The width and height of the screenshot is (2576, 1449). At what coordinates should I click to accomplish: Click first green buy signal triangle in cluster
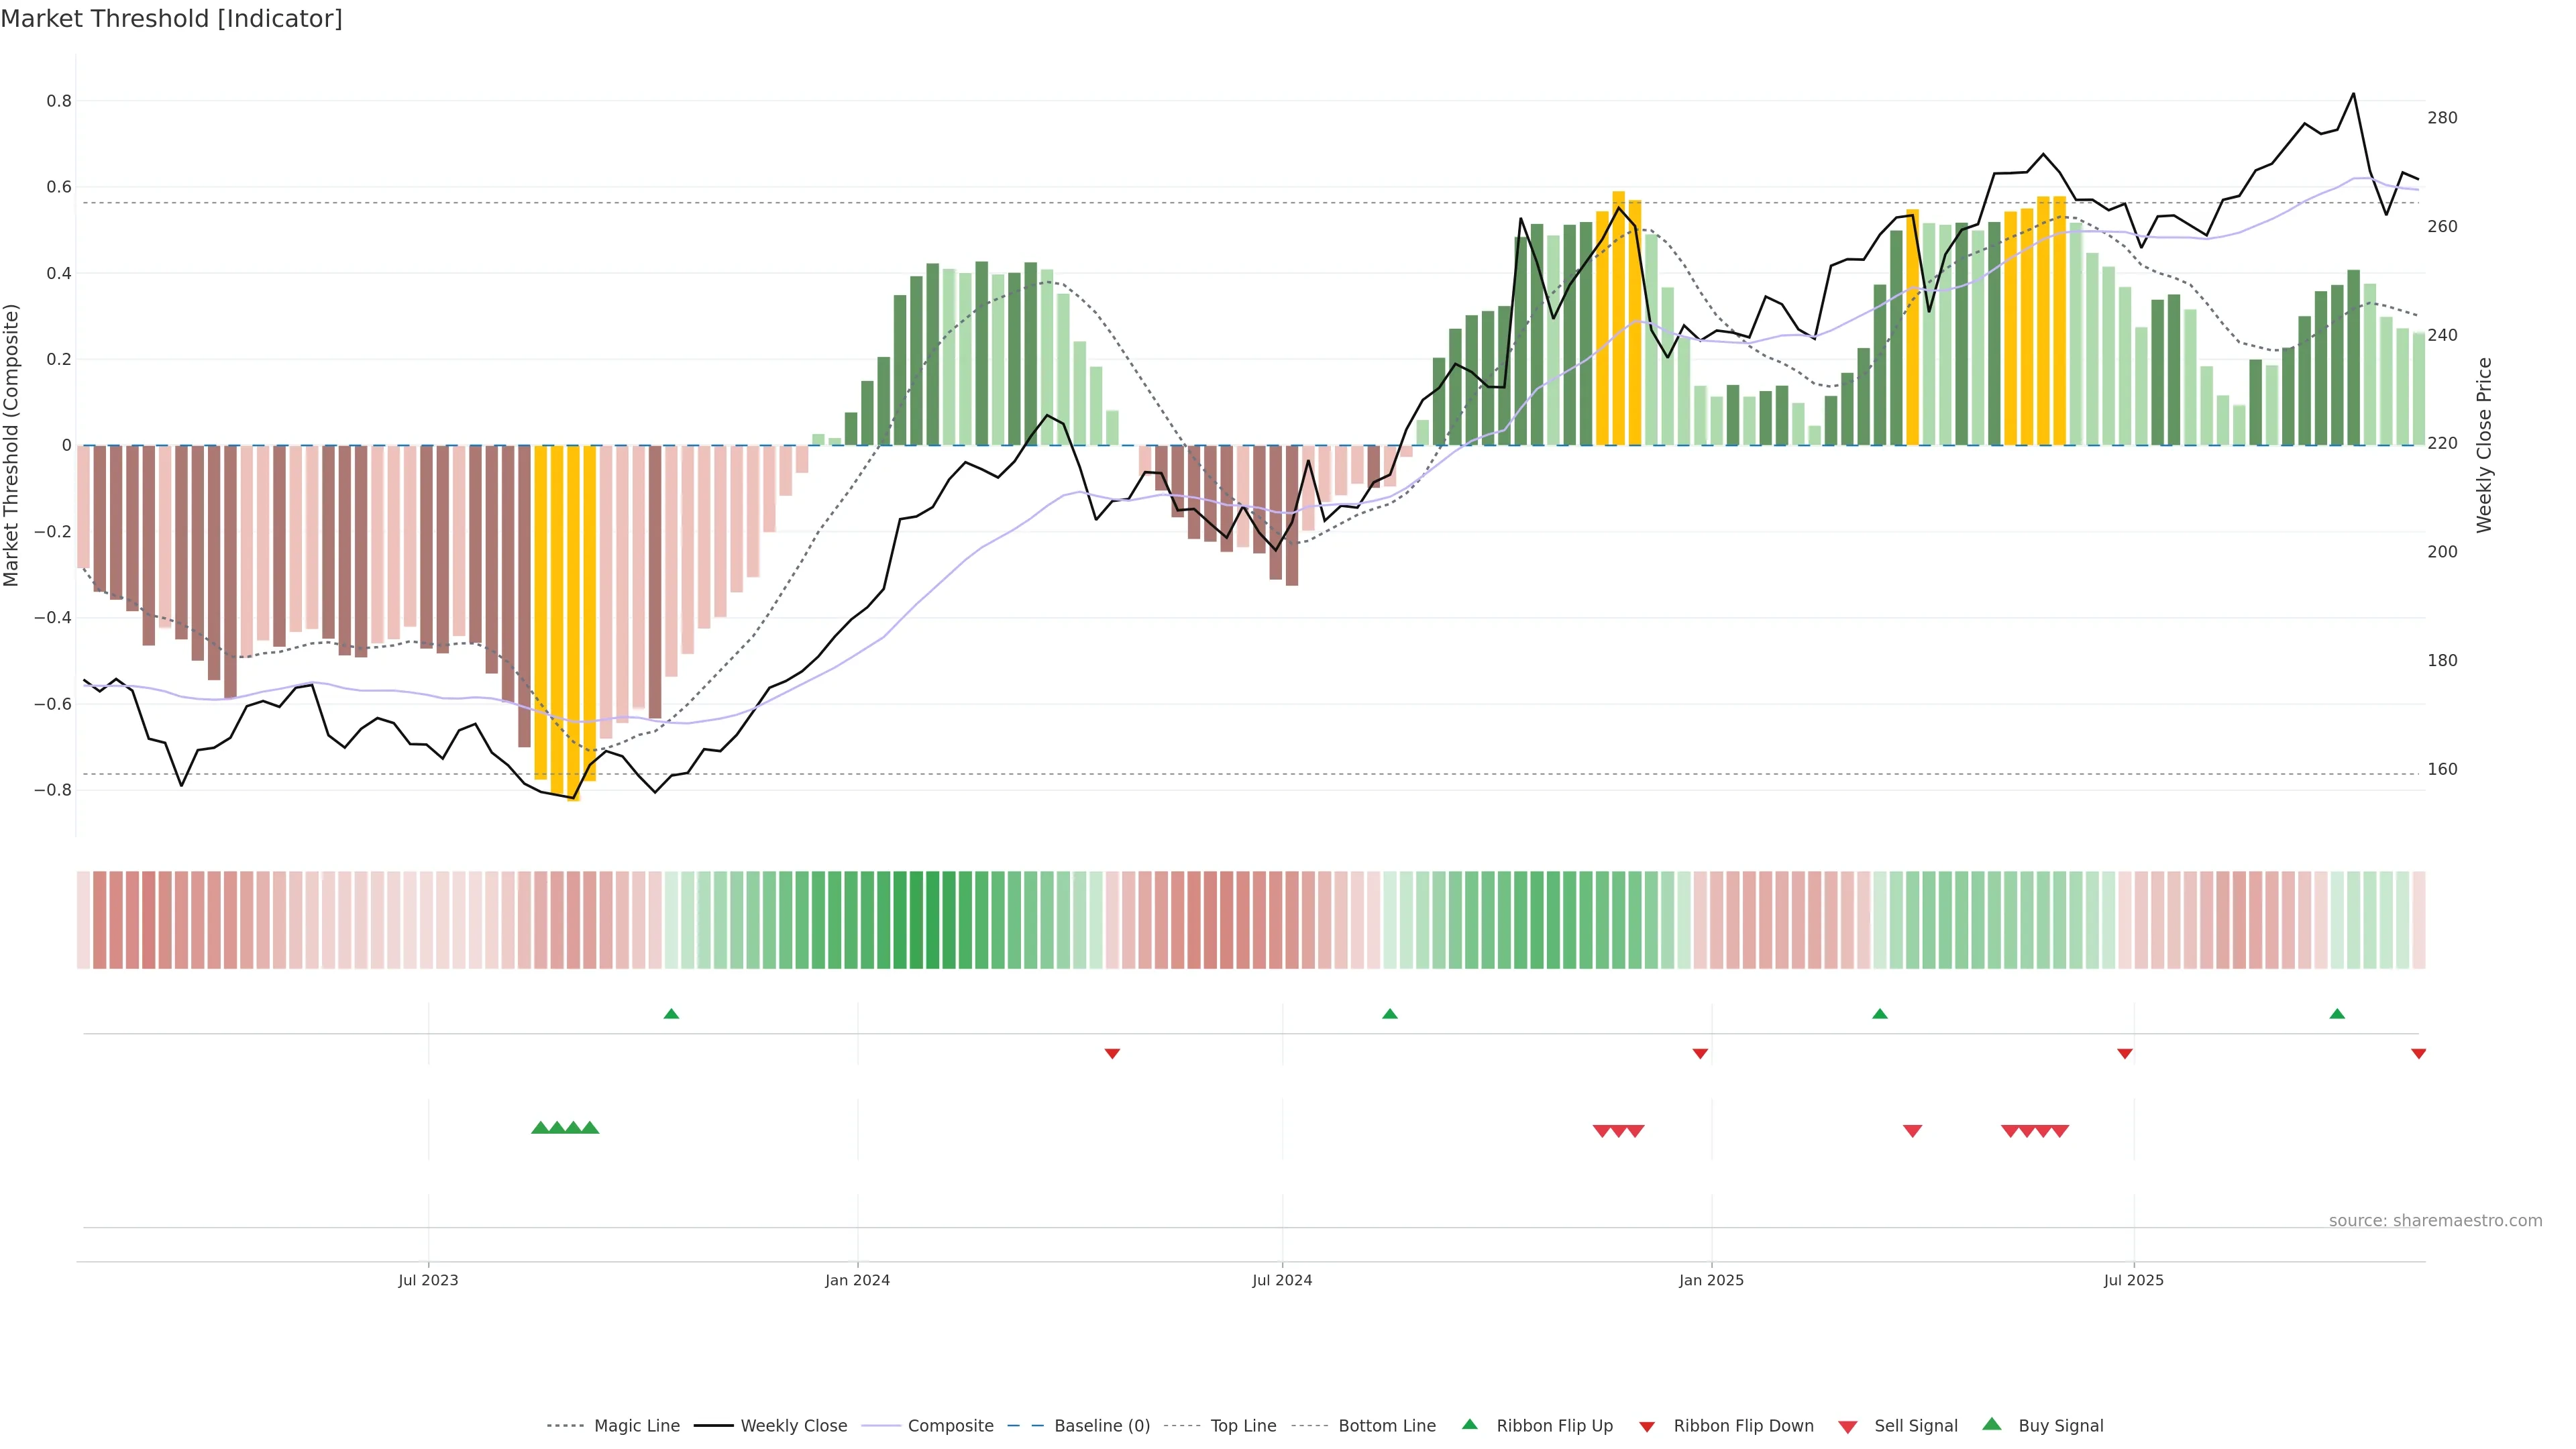coord(540,1128)
